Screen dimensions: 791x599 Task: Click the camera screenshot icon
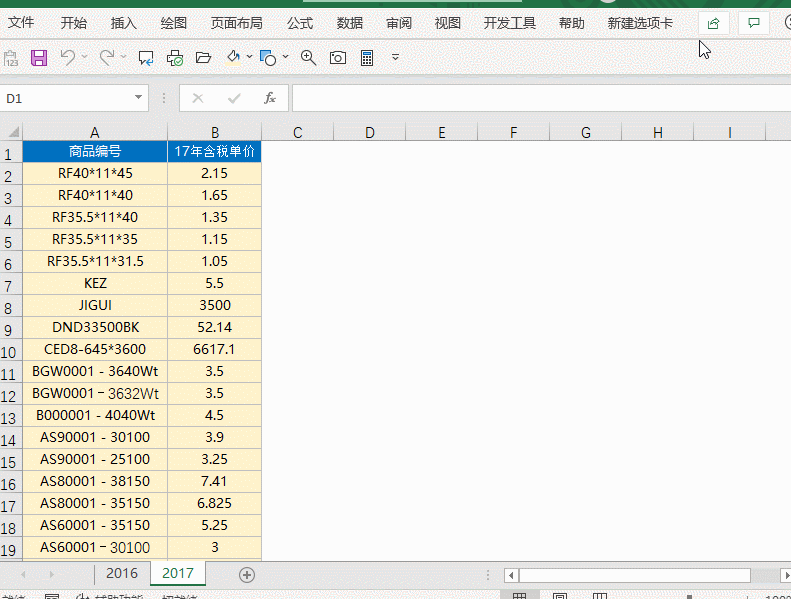pyautogui.click(x=337, y=58)
